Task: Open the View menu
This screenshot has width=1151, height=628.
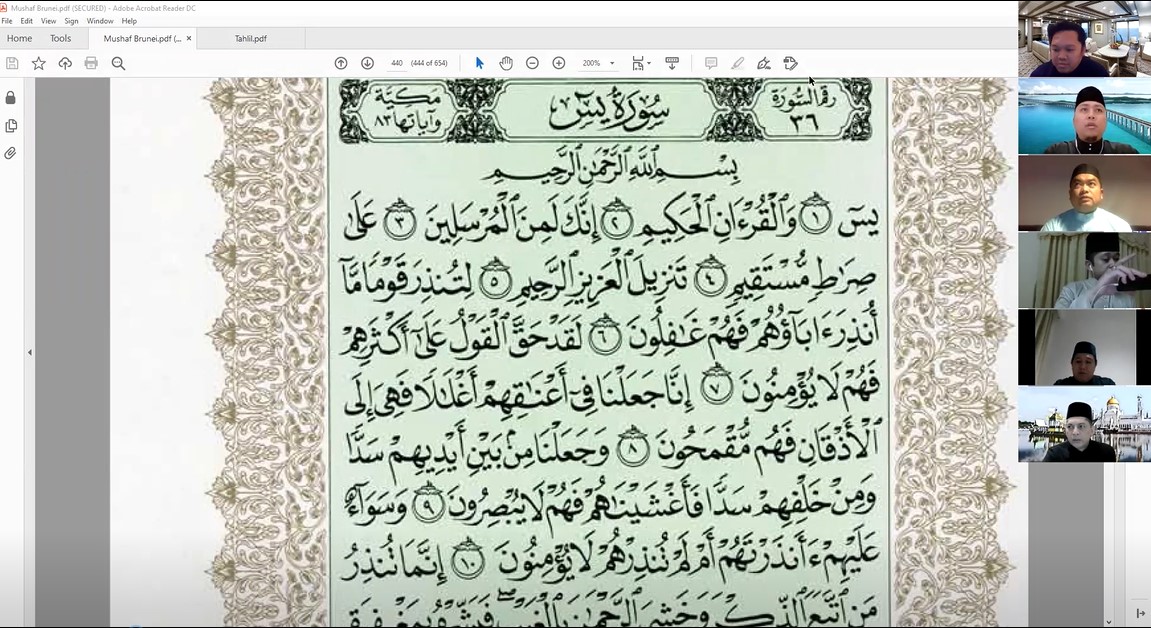Action: (48, 21)
